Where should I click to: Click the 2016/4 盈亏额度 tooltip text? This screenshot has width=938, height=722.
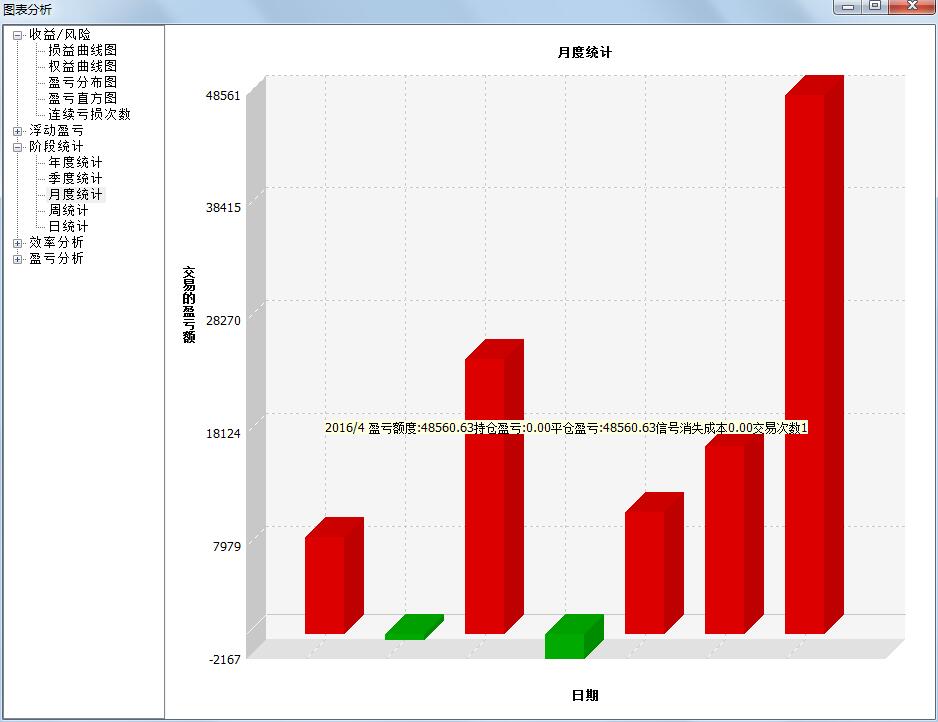coord(566,428)
